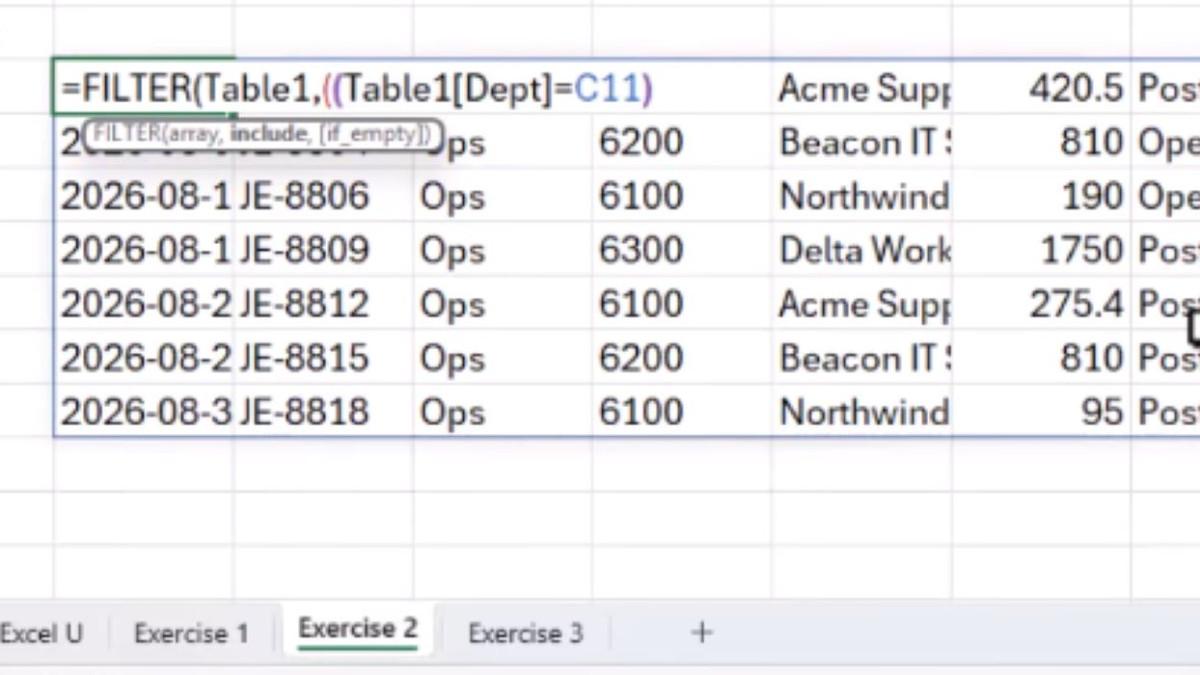Image resolution: width=1200 pixels, height=675 pixels.
Task: Select cell containing JE-8818
Action: tap(323, 412)
